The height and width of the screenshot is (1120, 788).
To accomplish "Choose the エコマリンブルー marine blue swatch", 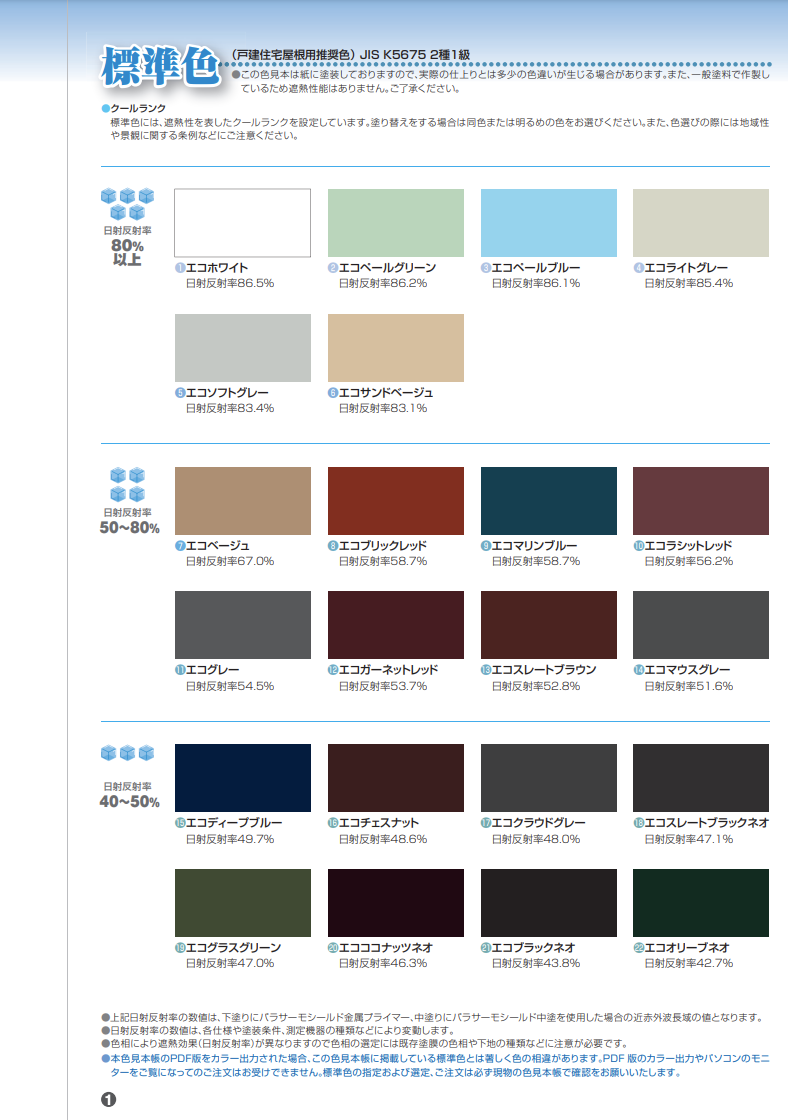I will 548,501.
